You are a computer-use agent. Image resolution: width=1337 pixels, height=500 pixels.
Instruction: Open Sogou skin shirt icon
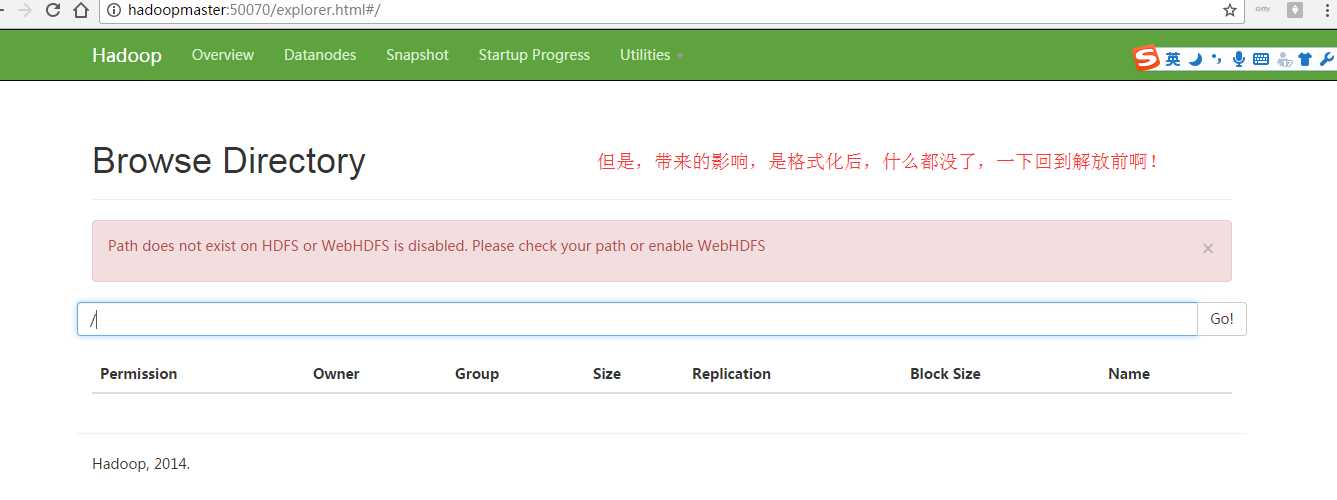point(1304,59)
